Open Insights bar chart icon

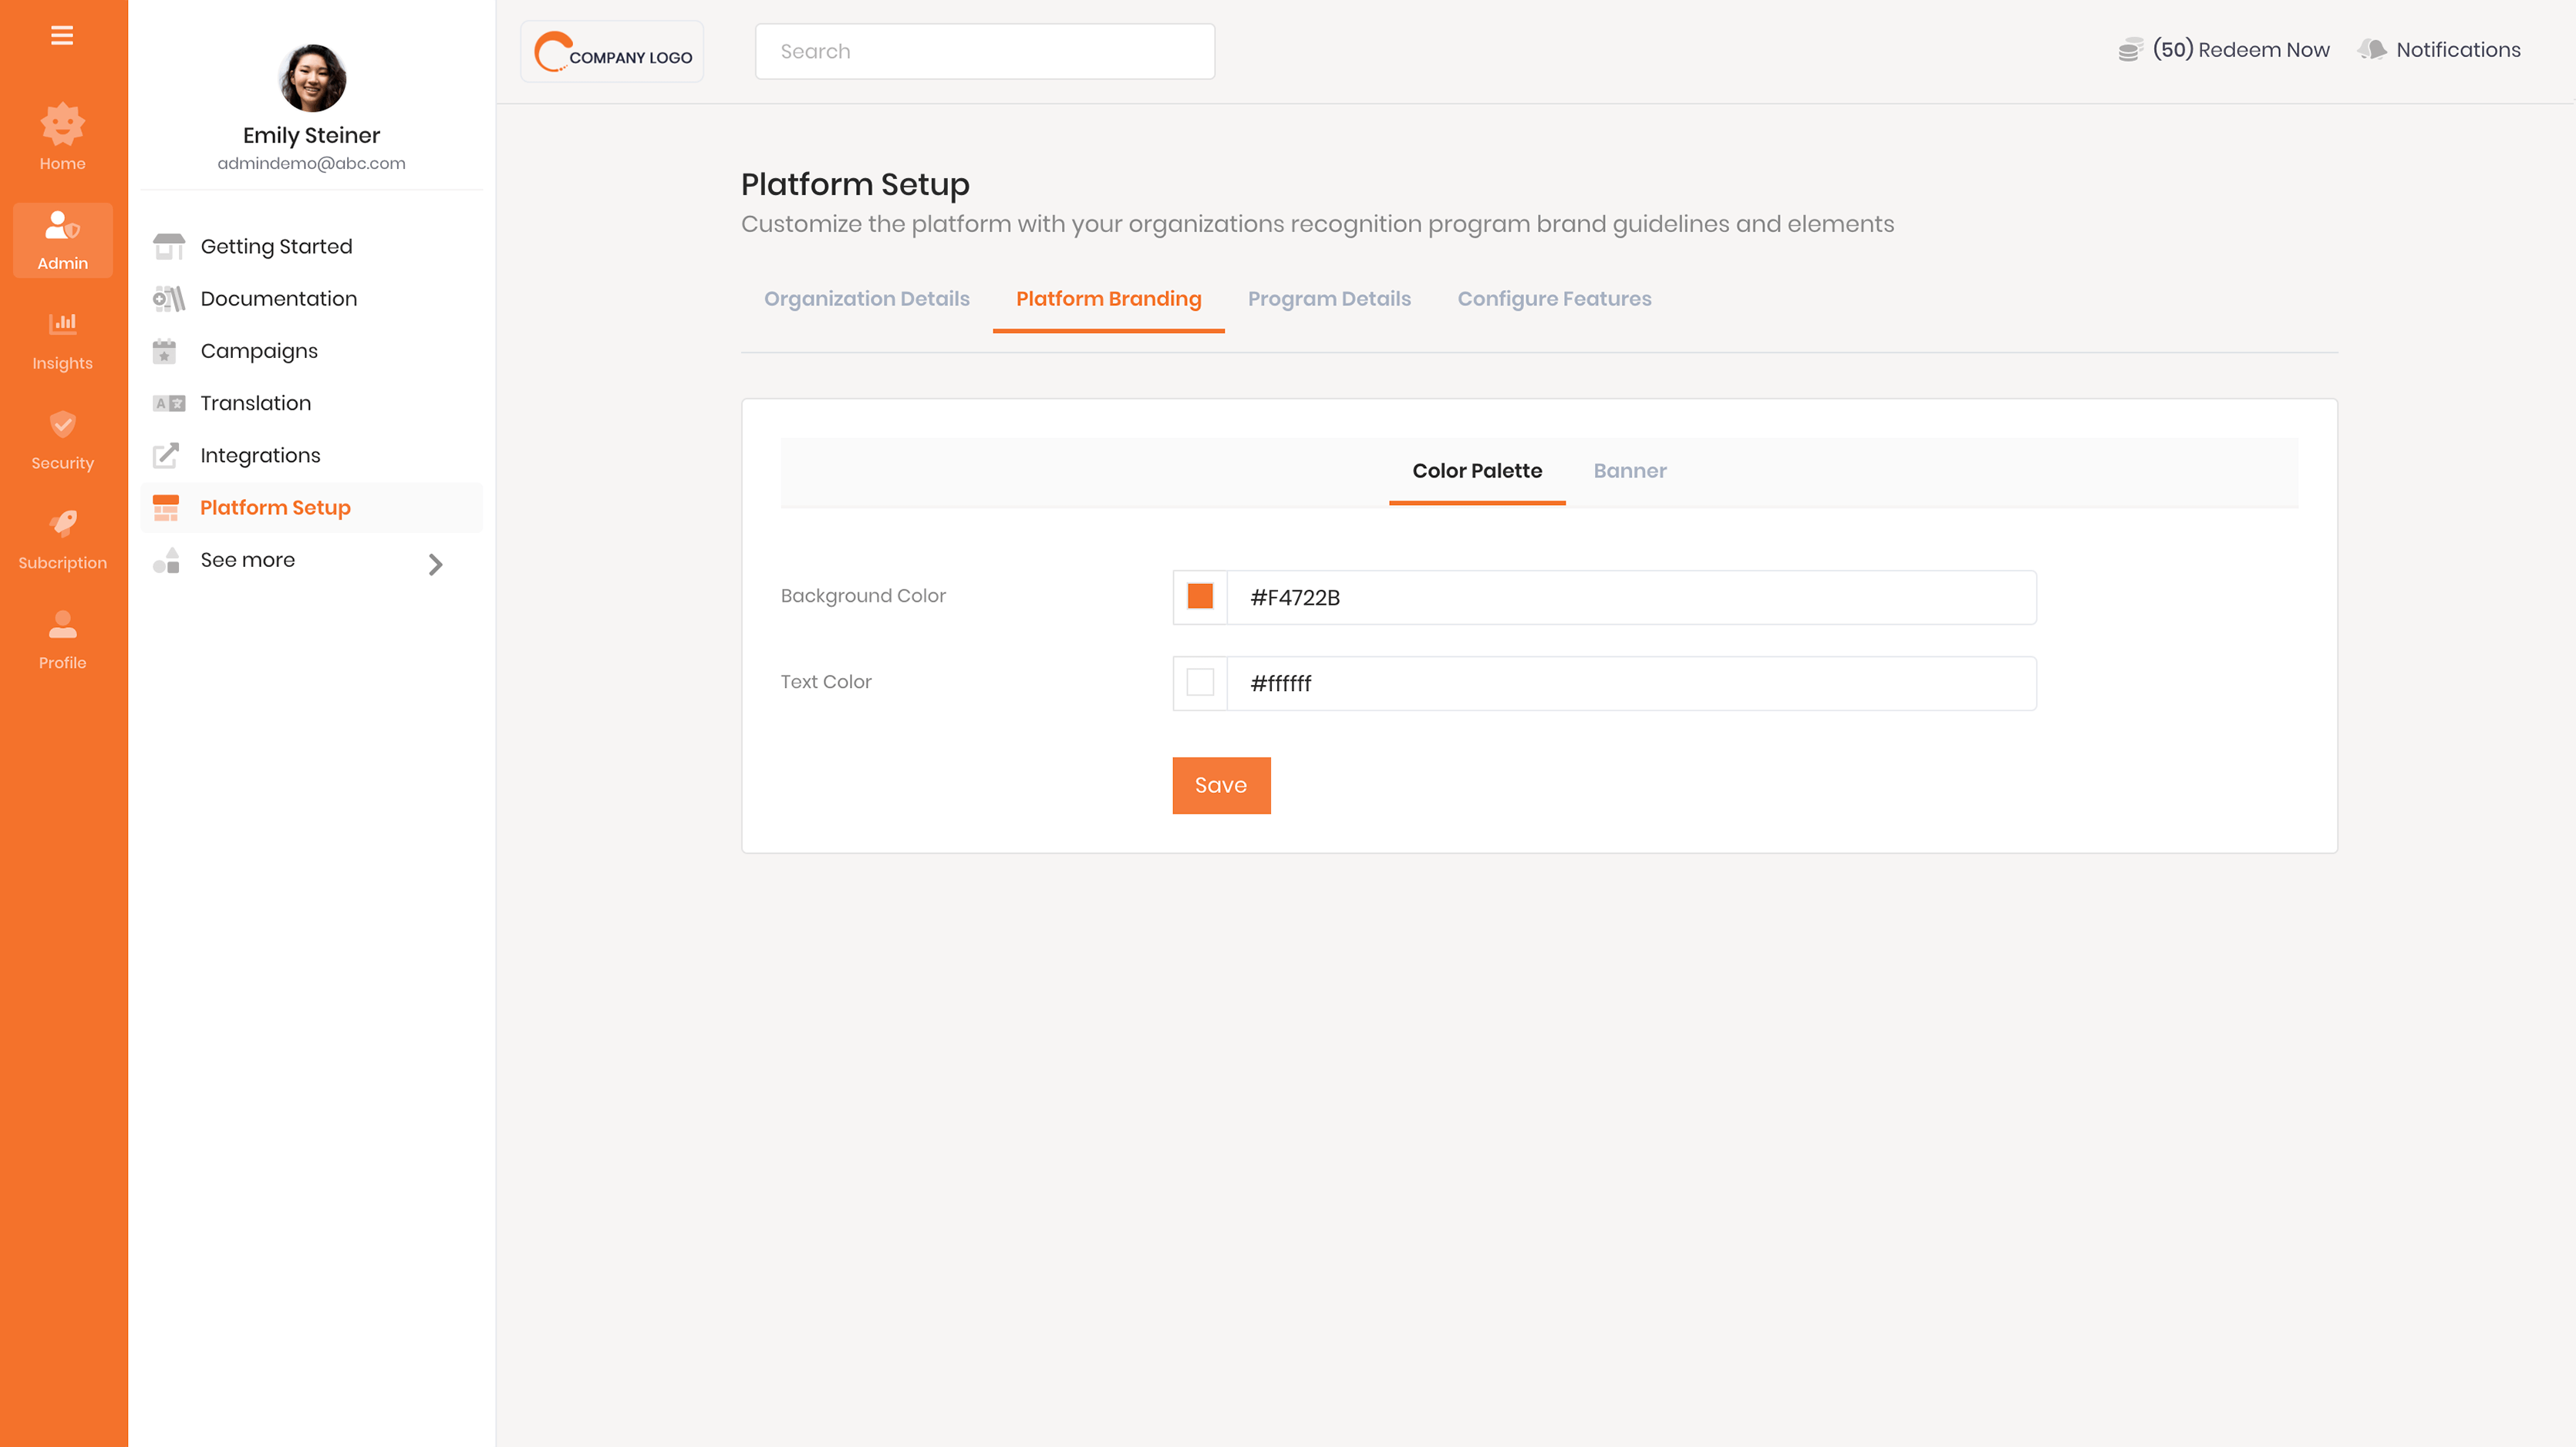(62, 323)
